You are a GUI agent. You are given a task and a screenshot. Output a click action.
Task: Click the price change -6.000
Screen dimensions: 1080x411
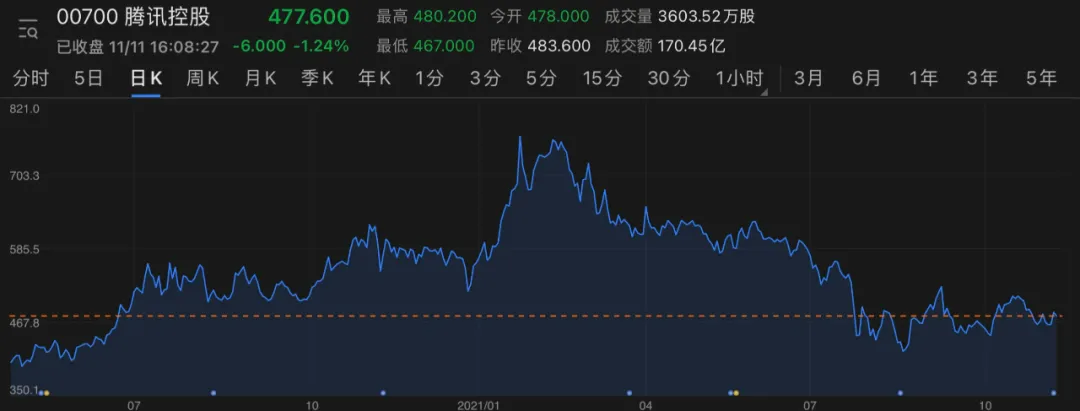click(260, 47)
